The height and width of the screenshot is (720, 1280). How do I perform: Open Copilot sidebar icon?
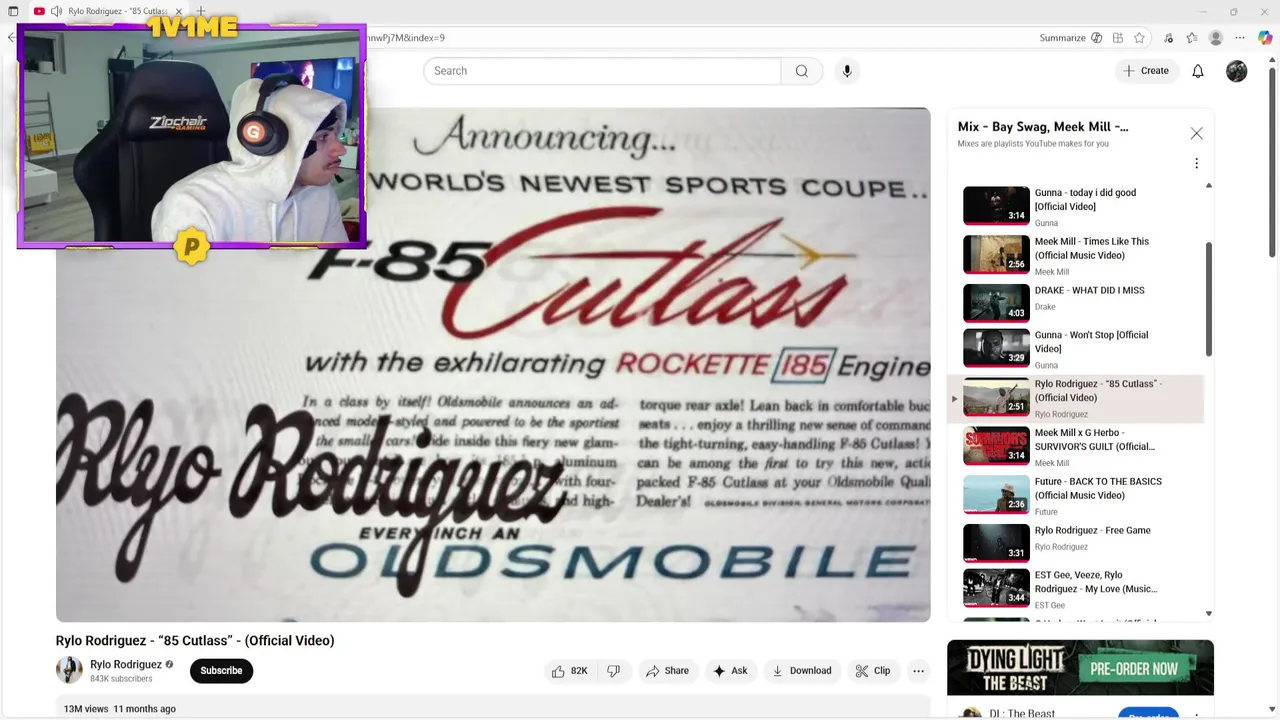click(1265, 38)
